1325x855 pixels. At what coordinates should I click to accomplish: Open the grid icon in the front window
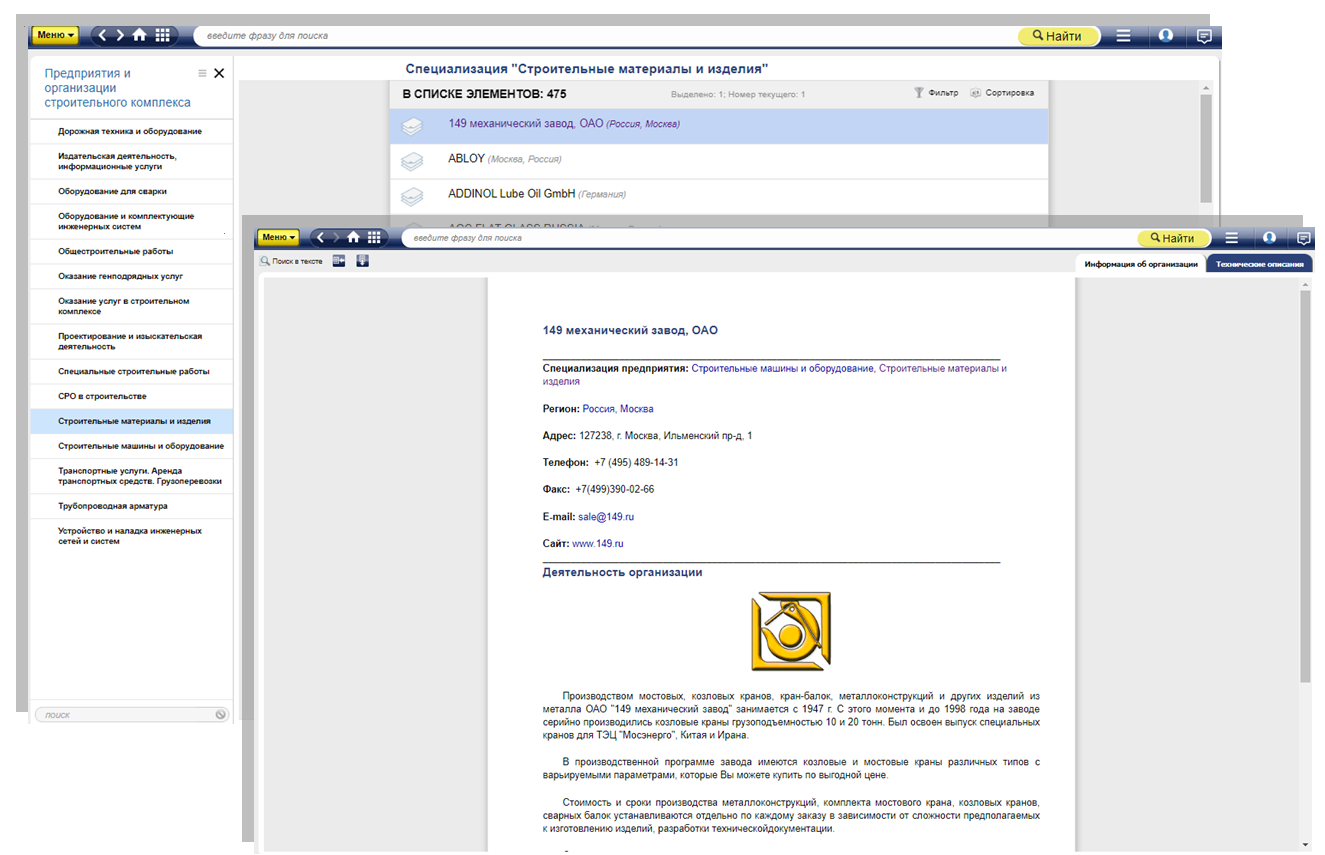click(x=374, y=238)
